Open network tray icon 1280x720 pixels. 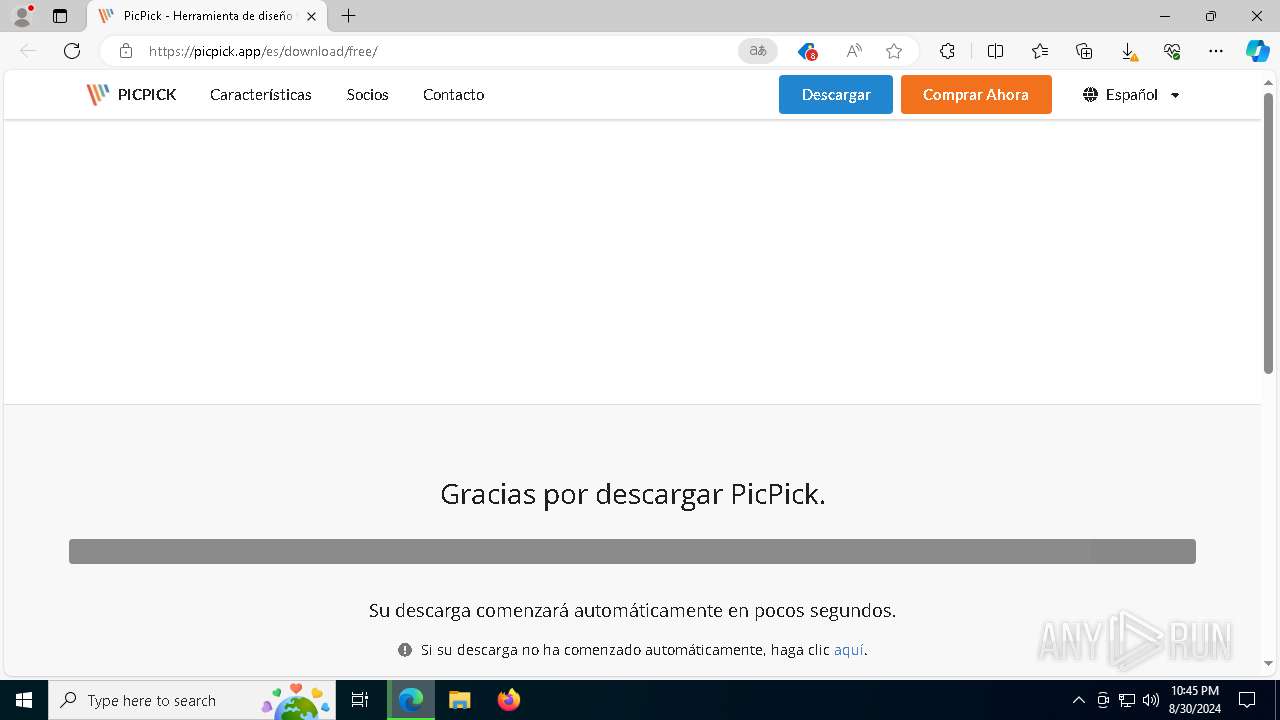click(x=1127, y=700)
